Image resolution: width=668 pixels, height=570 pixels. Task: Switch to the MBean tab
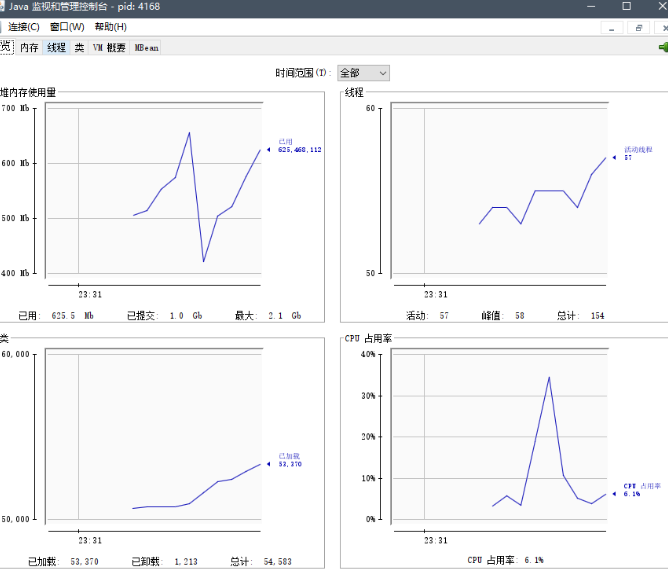146,47
